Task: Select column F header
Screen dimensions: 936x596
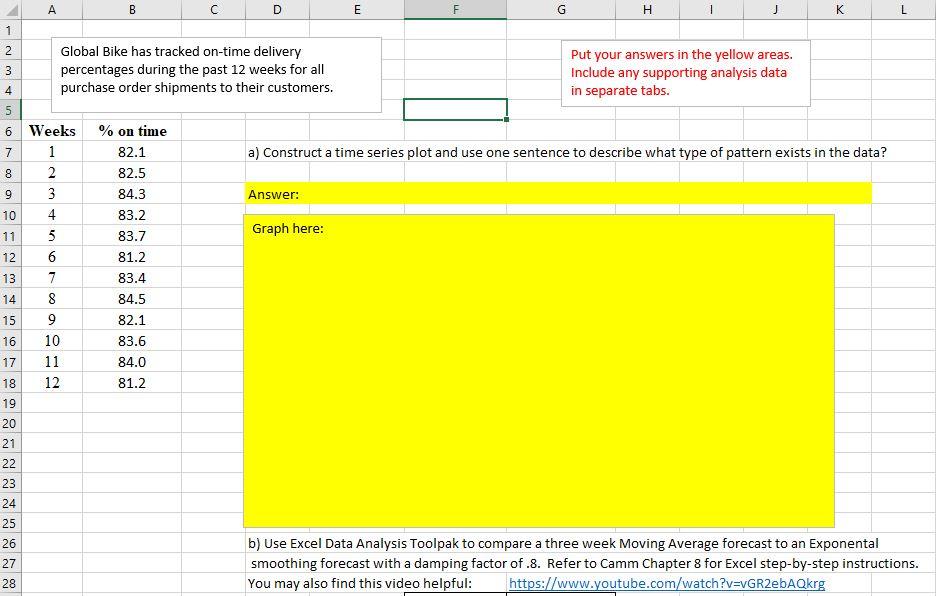Action: click(455, 9)
